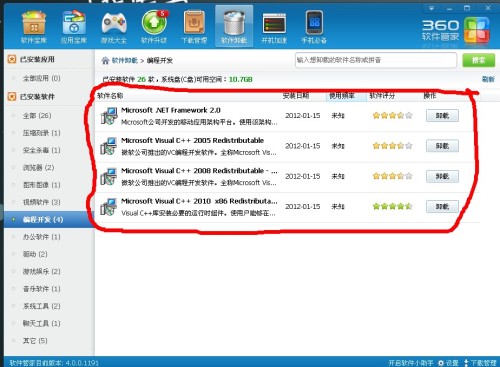Uninstall Microsoft .NET Framework 2.0
The width and height of the screenshot is (500, 367).
(442, 116)
